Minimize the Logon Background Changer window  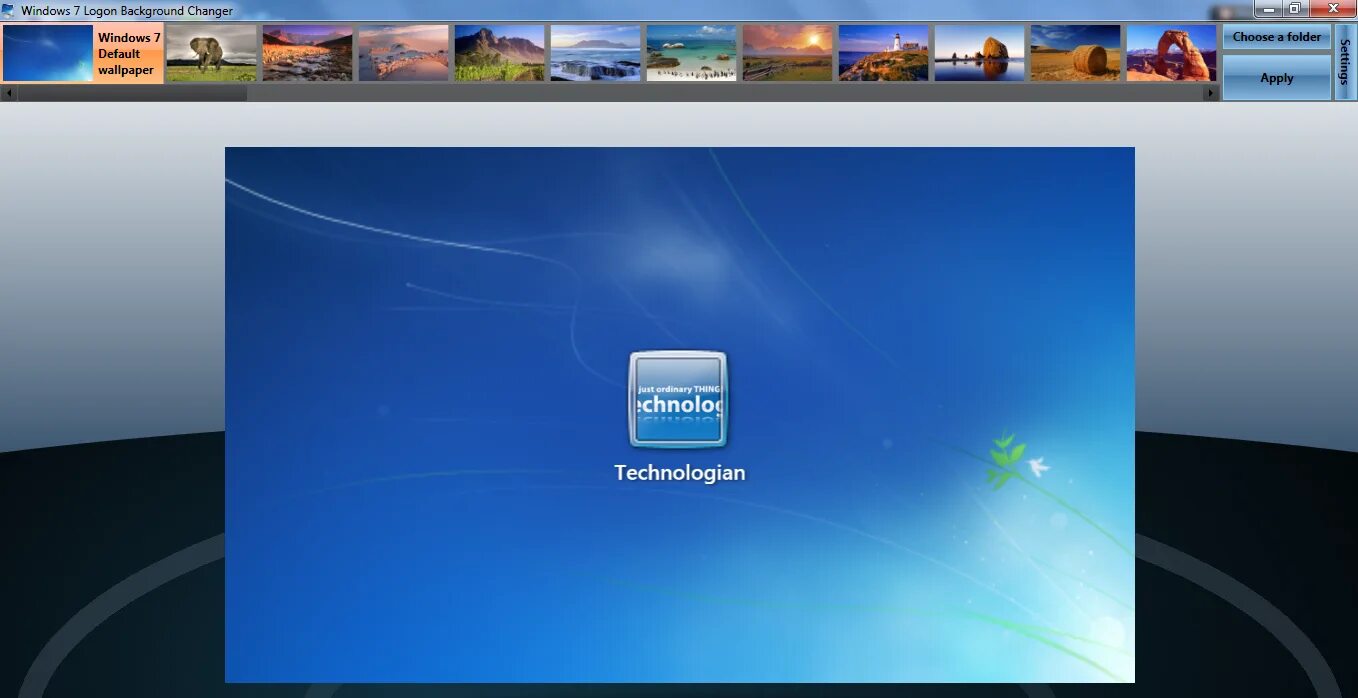[x=1269, y=9]
